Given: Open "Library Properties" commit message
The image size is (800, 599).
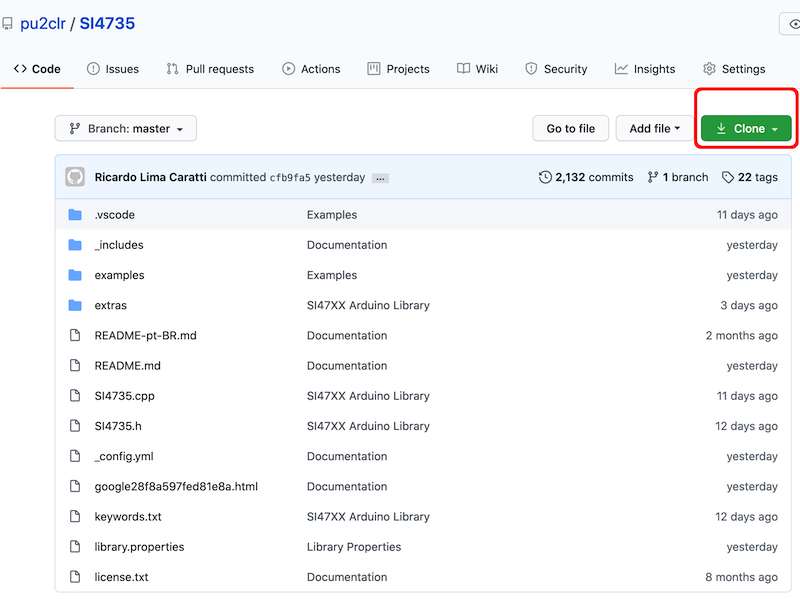Looking at the screenshot, I should 354,546.
